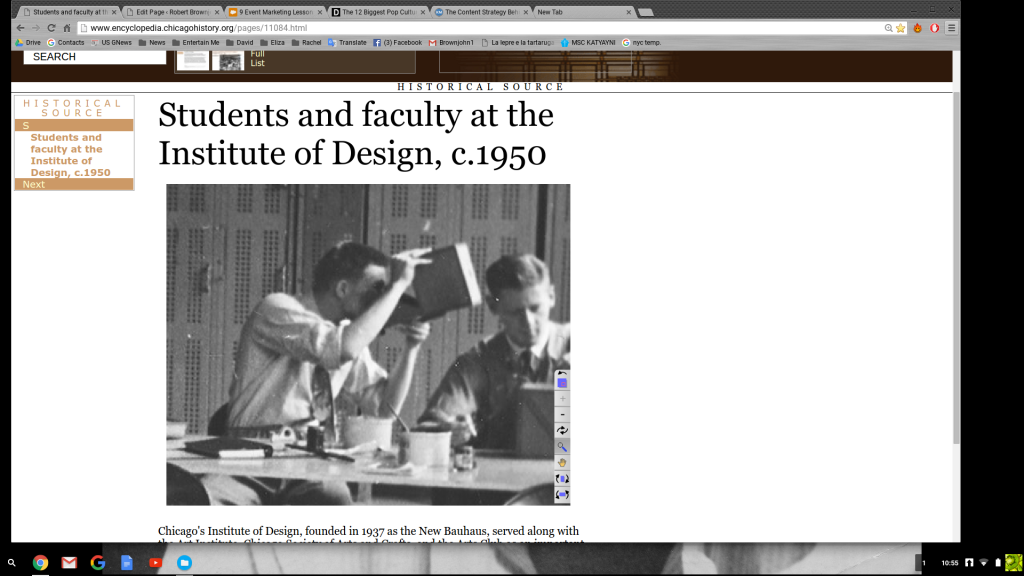Screen dimensions: 1024x576
Task: Open a new tab with the new-tab button
Action: coord(645,12)
